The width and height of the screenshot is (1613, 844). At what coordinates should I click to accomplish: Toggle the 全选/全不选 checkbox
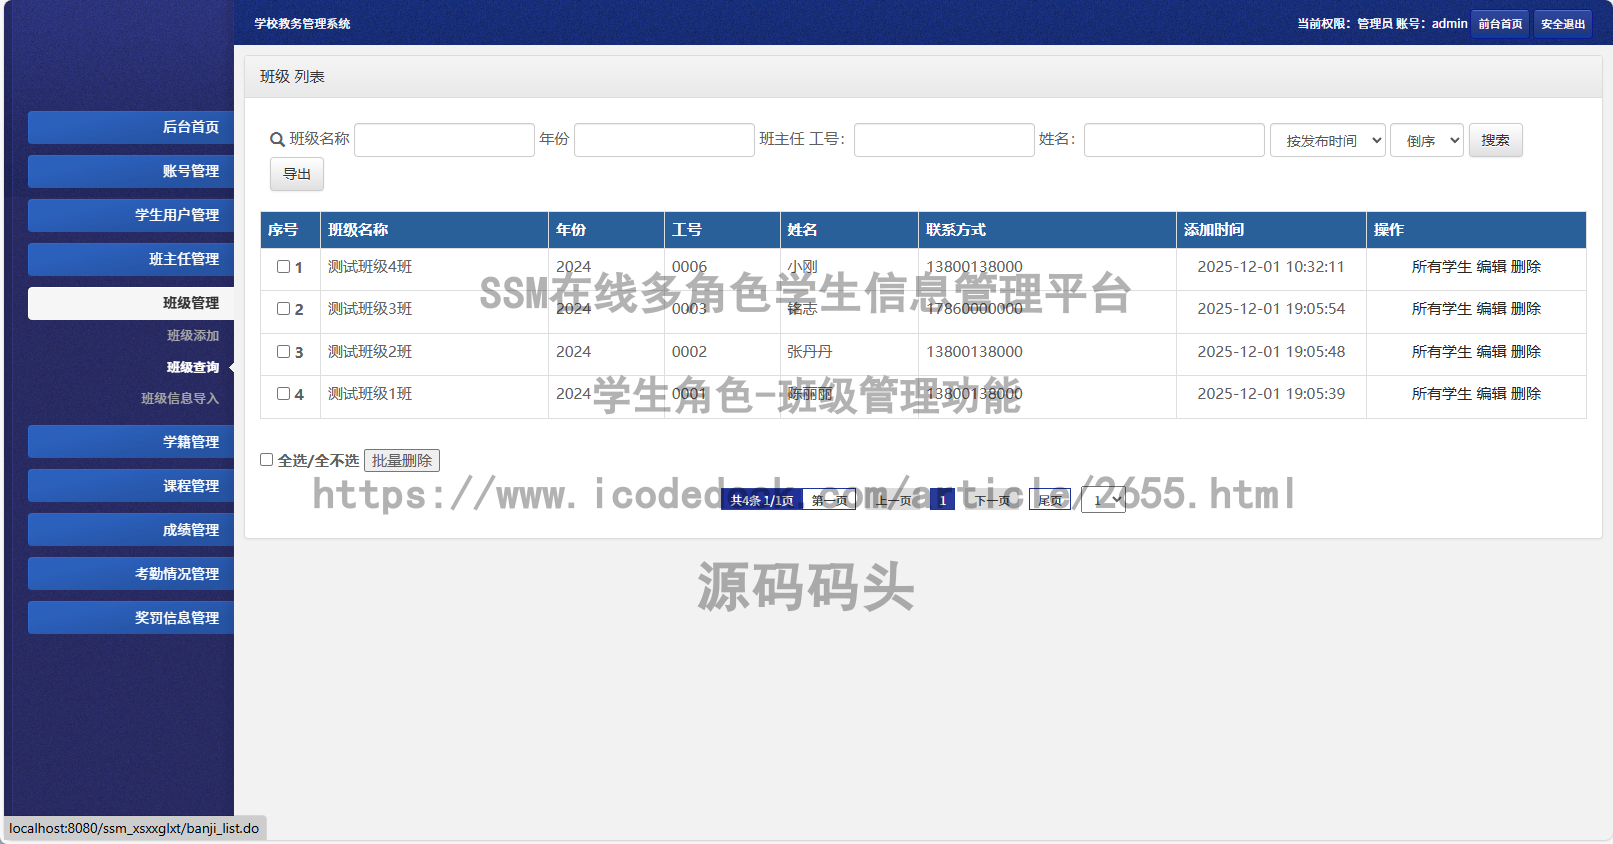267,460
